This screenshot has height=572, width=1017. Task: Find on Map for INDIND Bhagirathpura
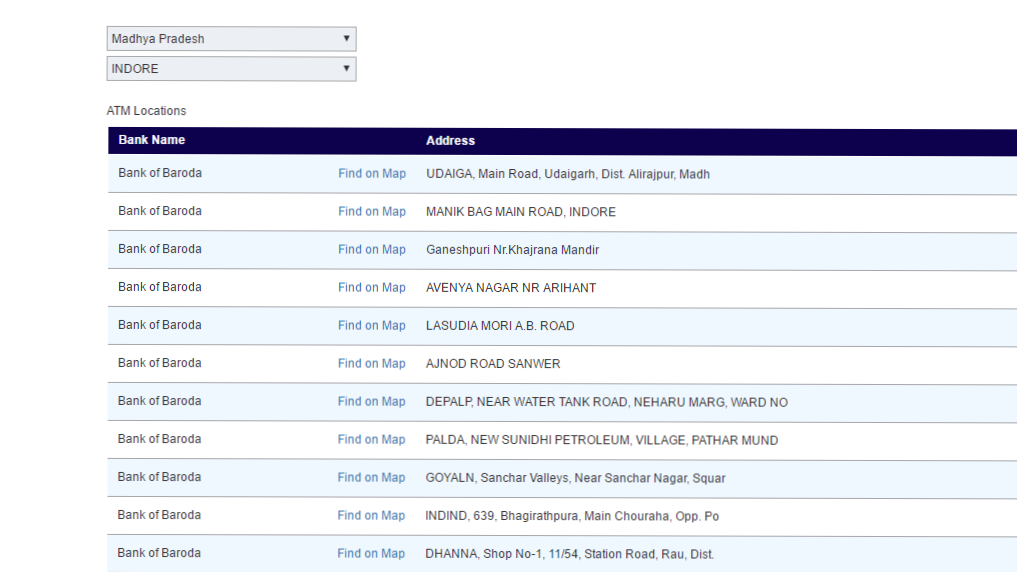(371, 516)
